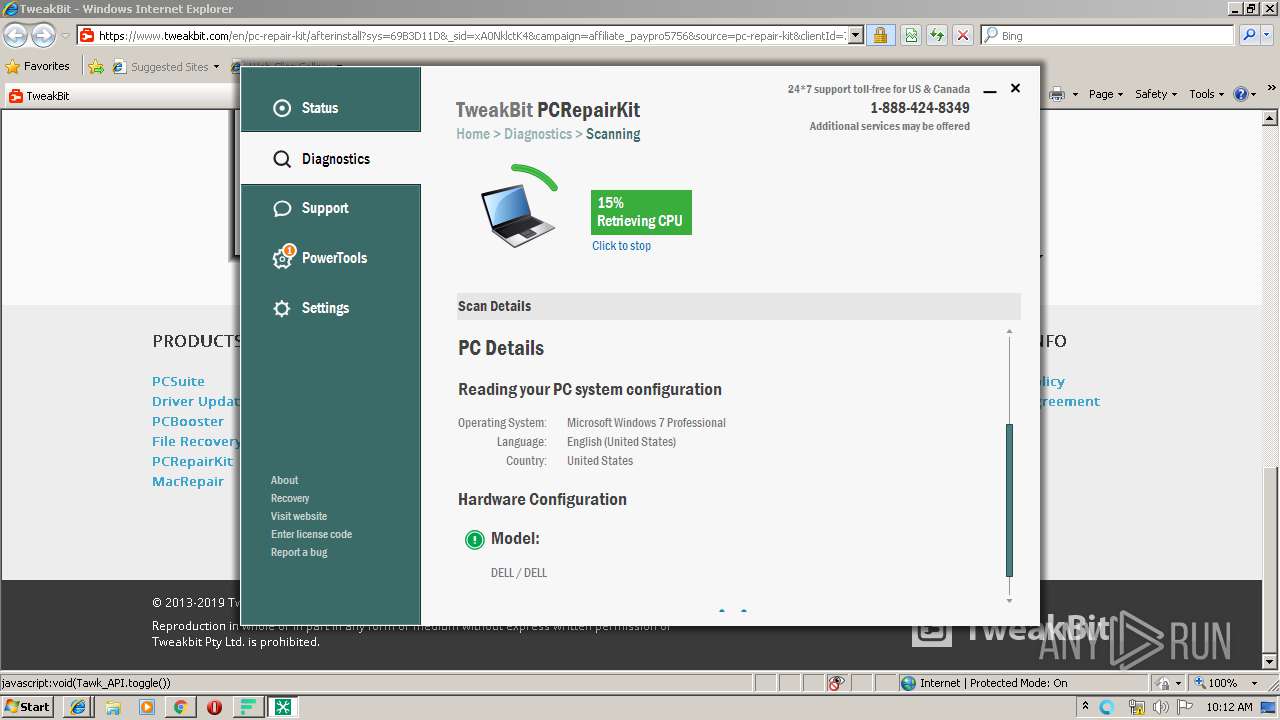This screenshot has height=720, width=1280.
Task: Click the Chrome taskbar icon
Action: tap(181, 707)
